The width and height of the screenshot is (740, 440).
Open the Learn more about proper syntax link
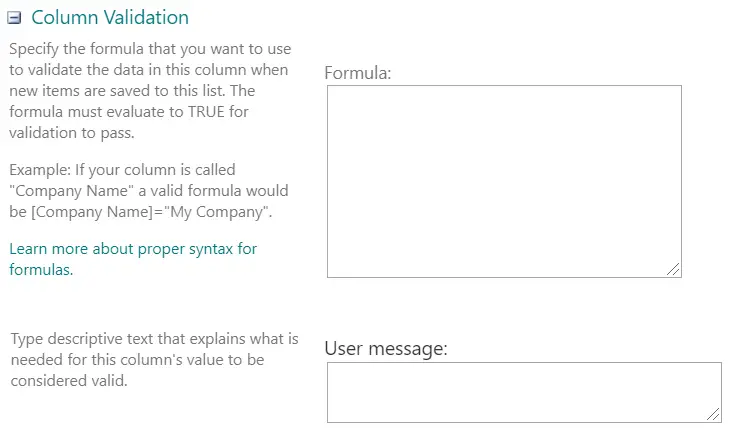(x=132, y=248)
